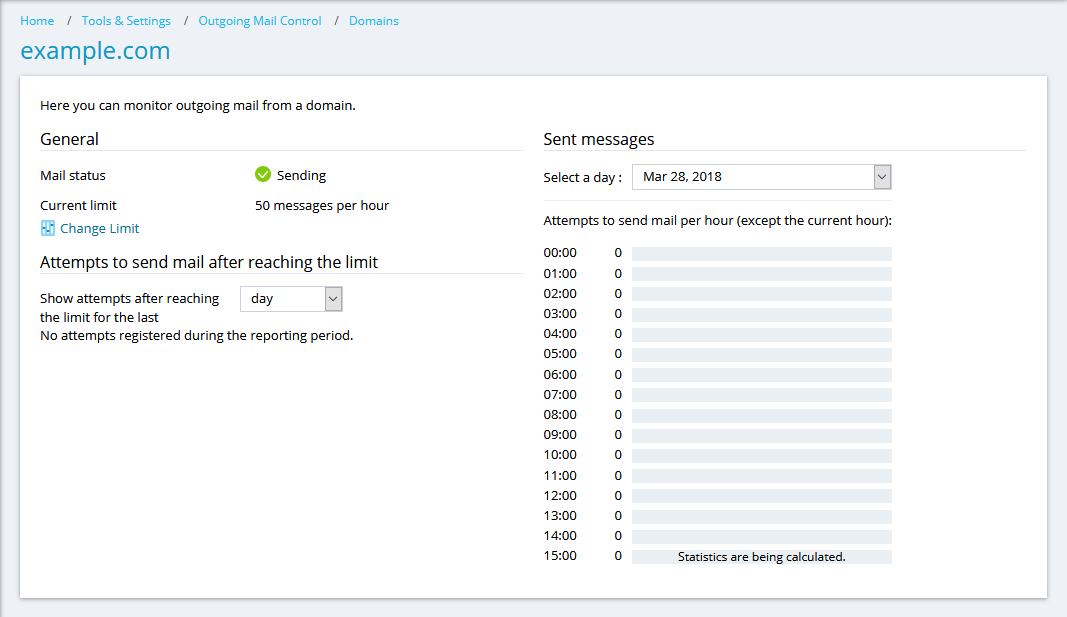Select the 05:00 hourly attempts bar
Screen dimensions: 1067x617
(761, 354)
